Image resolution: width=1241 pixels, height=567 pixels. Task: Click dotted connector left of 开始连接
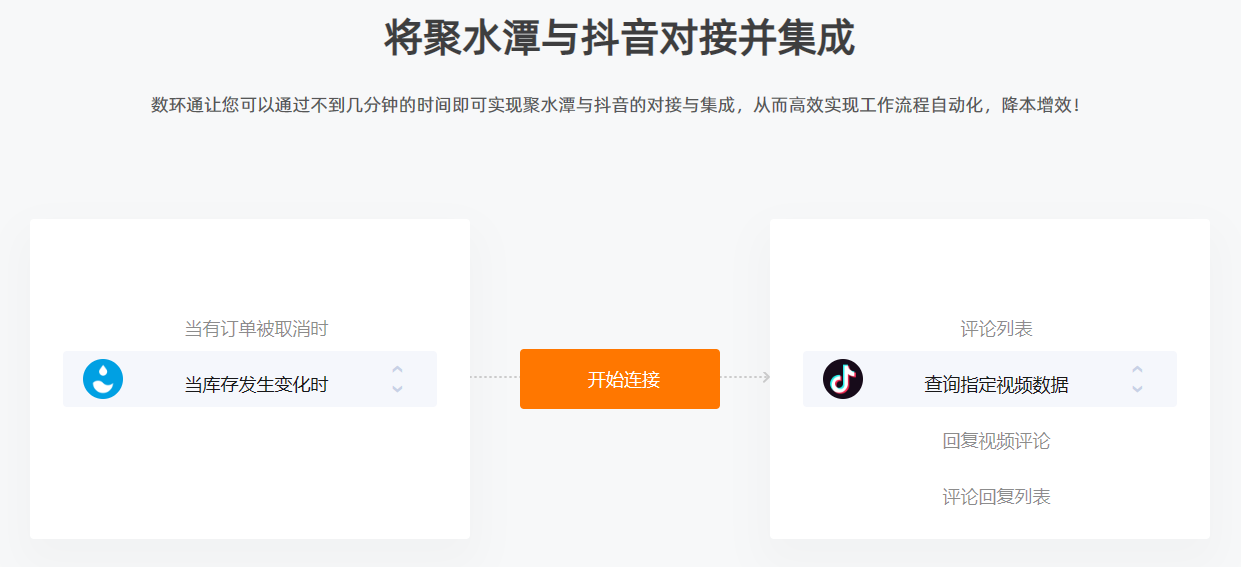(495, 377)
